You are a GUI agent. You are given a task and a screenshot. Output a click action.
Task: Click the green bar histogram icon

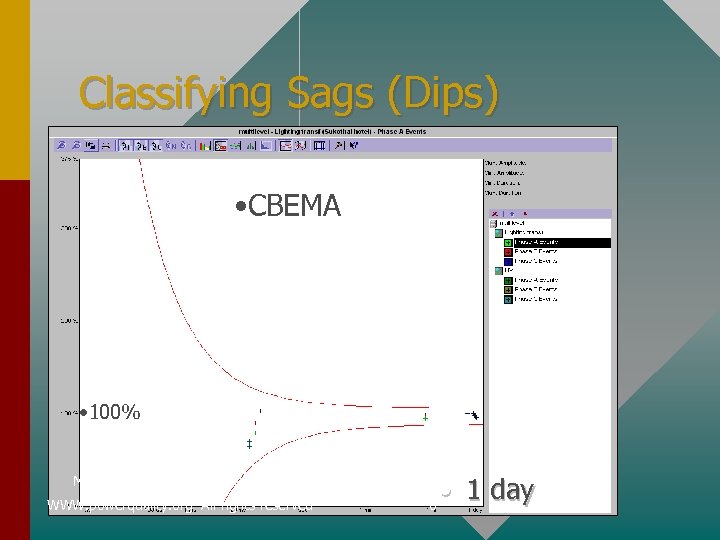click(251, 146)
